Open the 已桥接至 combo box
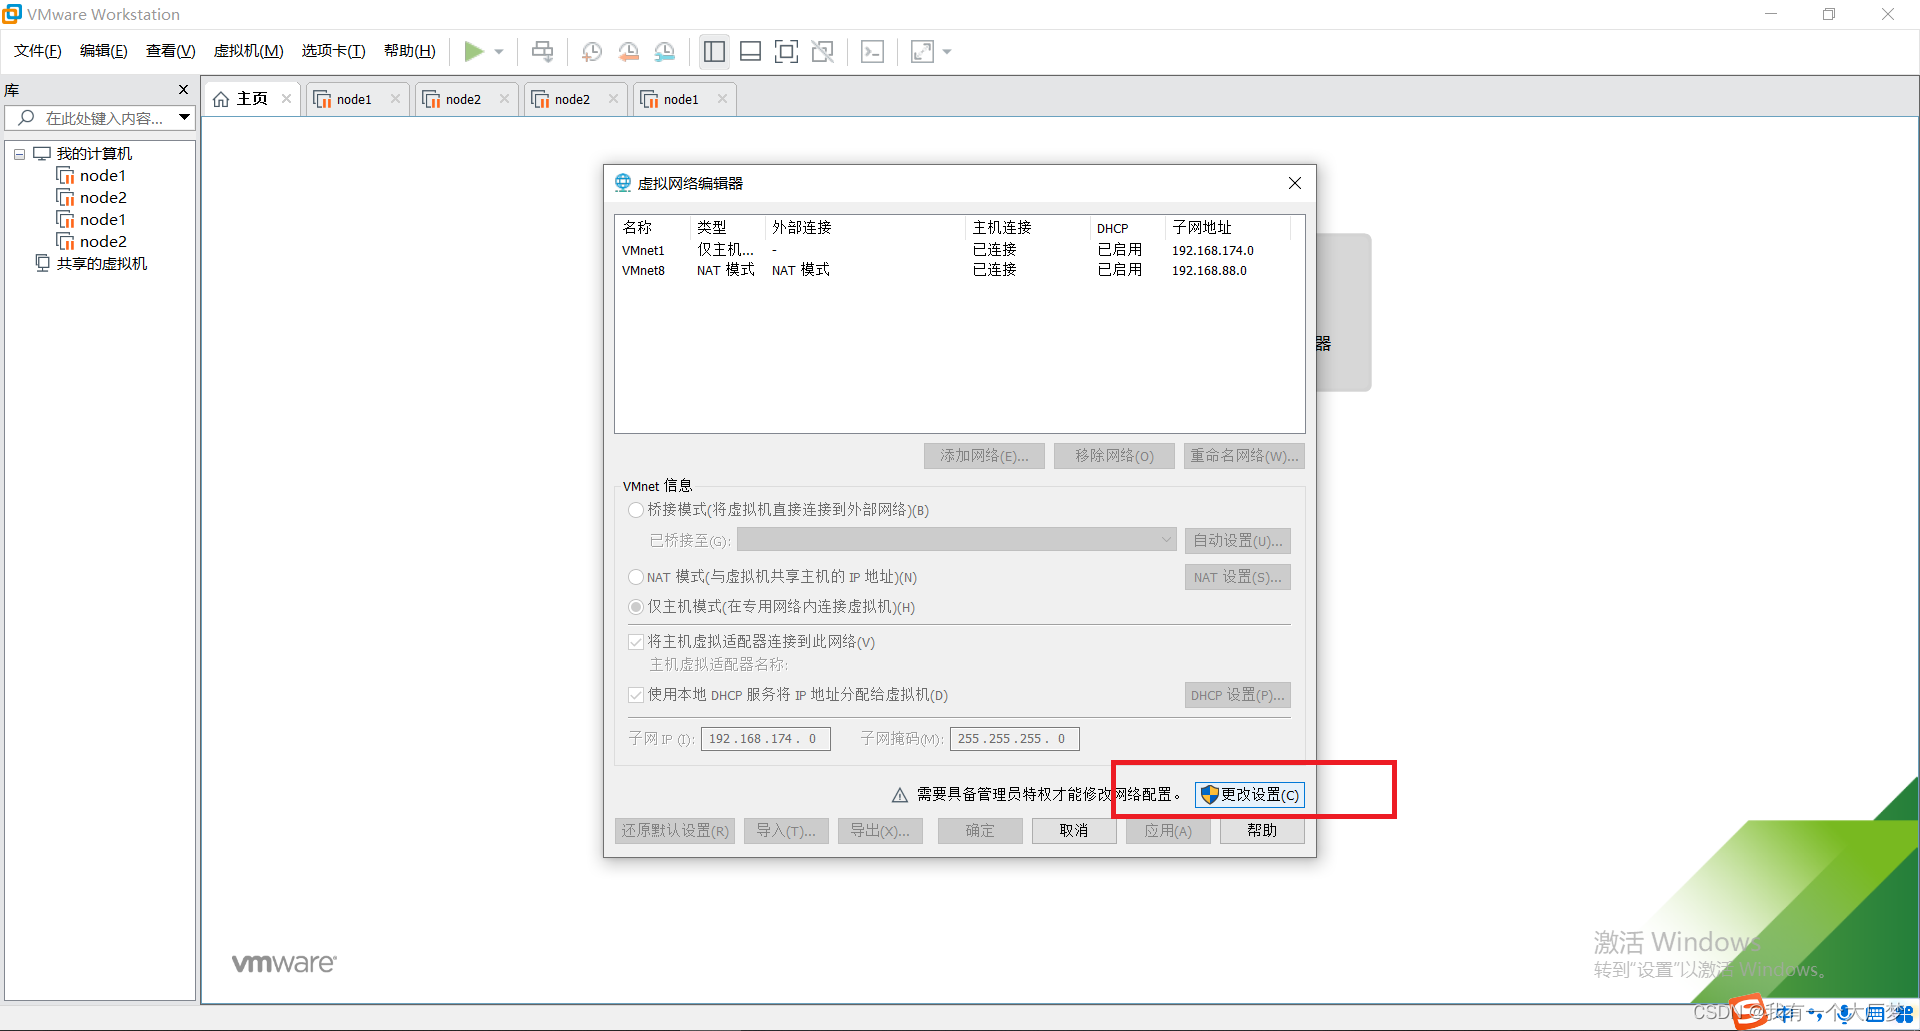The height and width of the screenshot is (1031, 1920). tap(957, 540)
